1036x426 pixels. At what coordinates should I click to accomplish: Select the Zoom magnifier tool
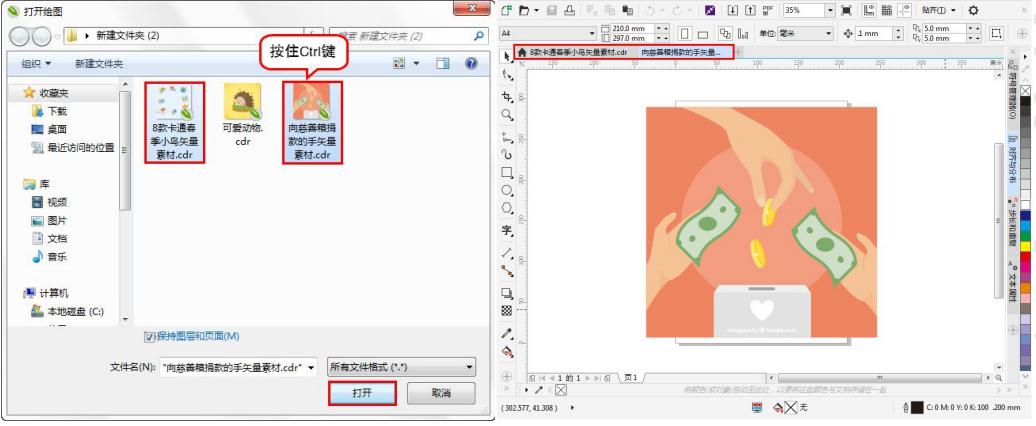(507, 115)
